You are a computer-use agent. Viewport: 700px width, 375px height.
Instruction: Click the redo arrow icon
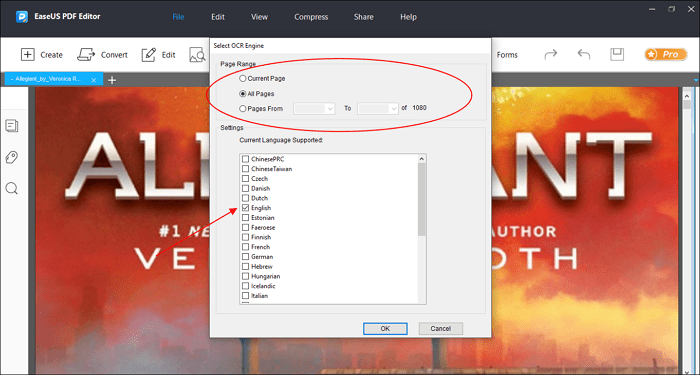point(551,54)
